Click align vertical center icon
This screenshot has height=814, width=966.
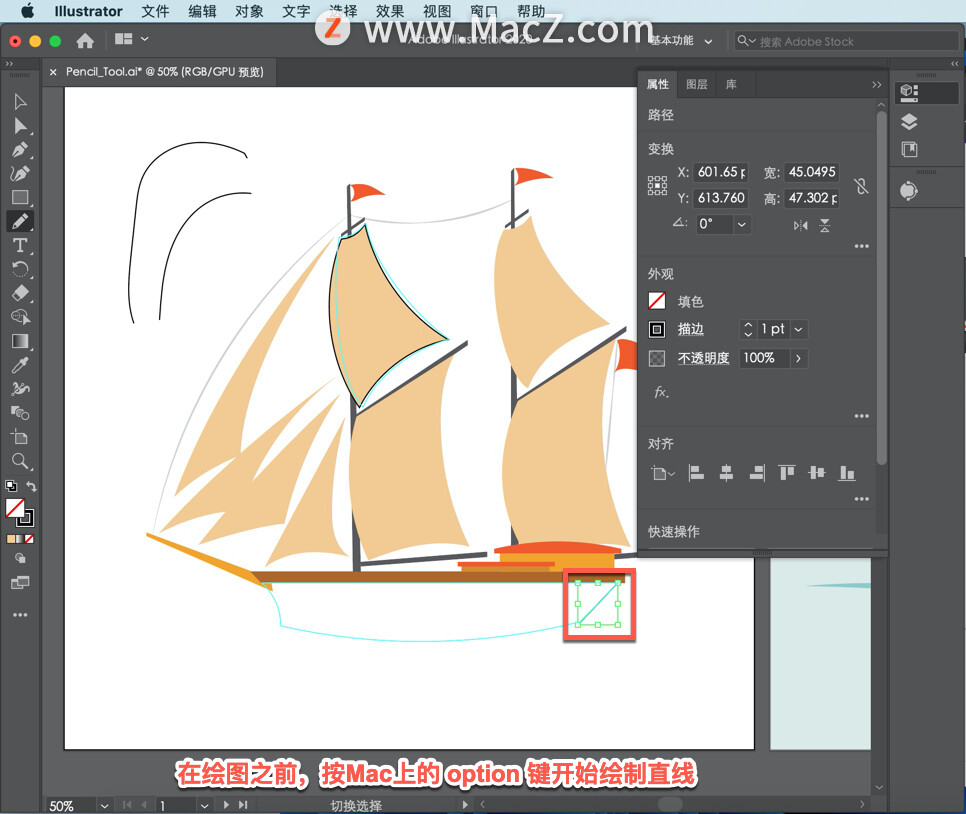[817, 473]
